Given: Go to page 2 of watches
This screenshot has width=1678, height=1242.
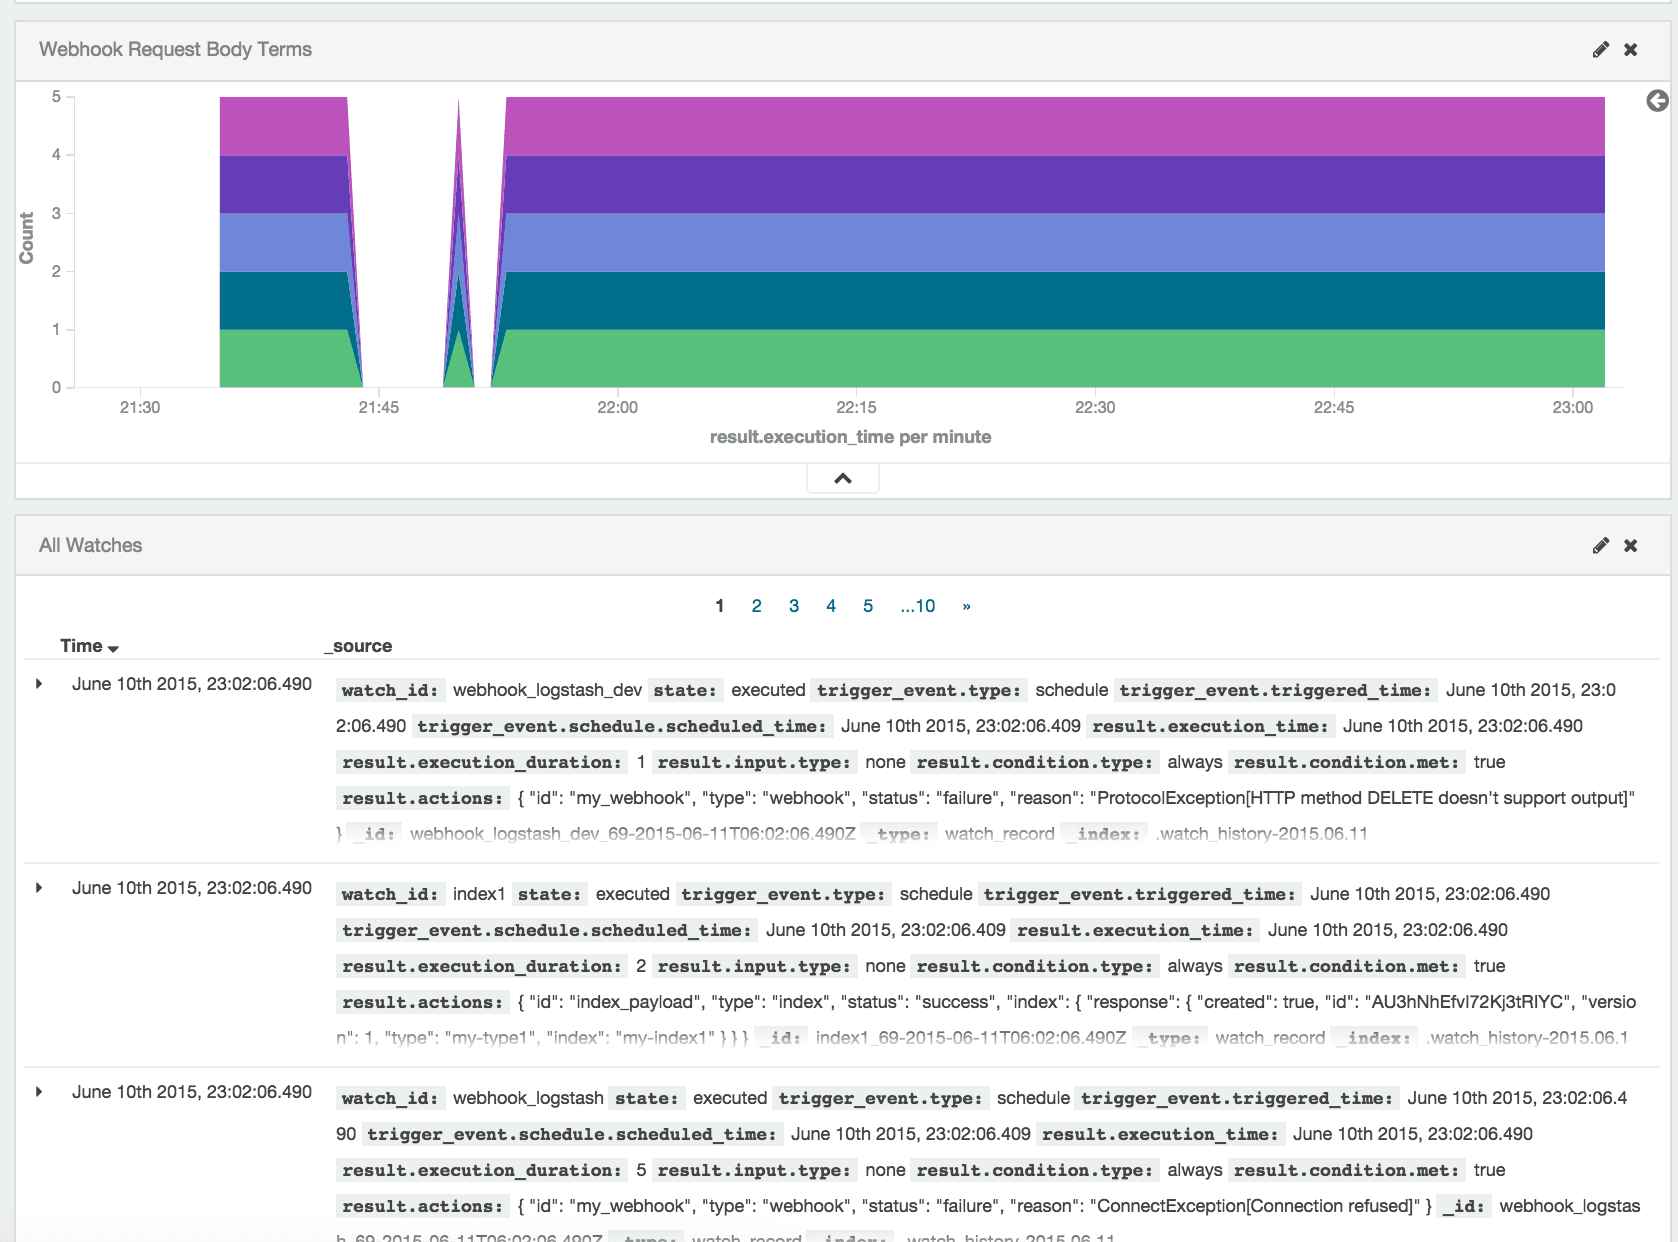Looking at the screenshot, I should (x=757, y=606).
